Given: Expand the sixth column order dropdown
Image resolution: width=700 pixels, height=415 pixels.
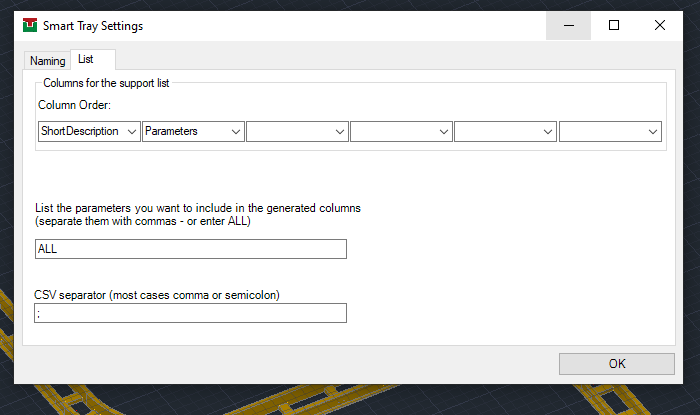Looking at the screenshot, I should click(610, 132).
